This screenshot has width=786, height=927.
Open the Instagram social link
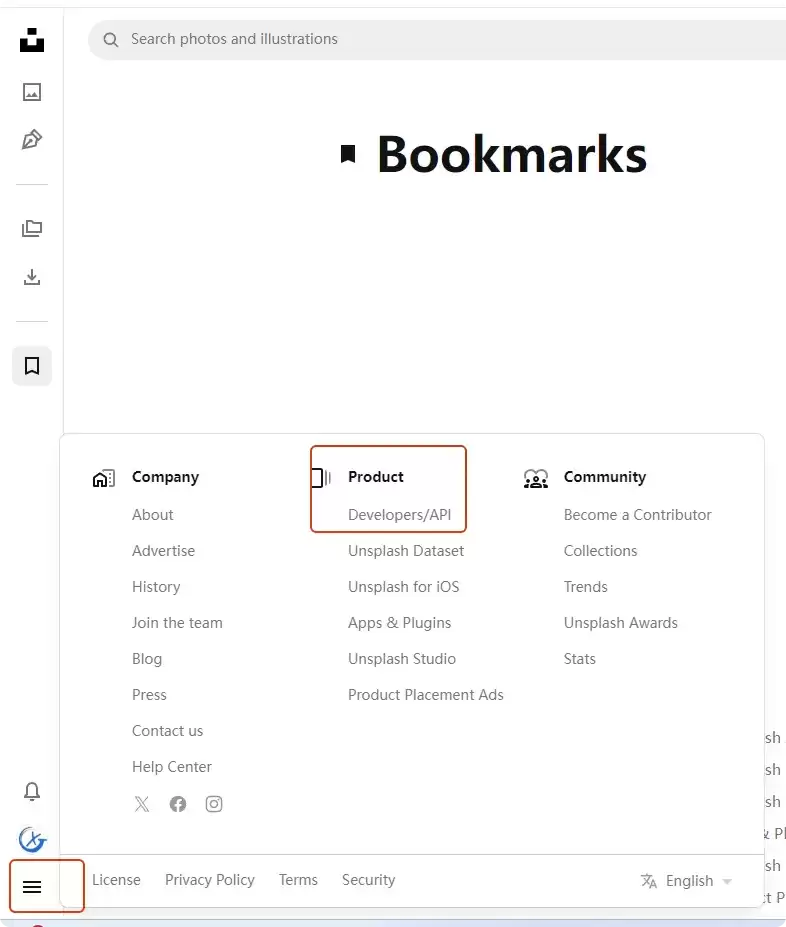pyautogui.click(x=214, y=804)
